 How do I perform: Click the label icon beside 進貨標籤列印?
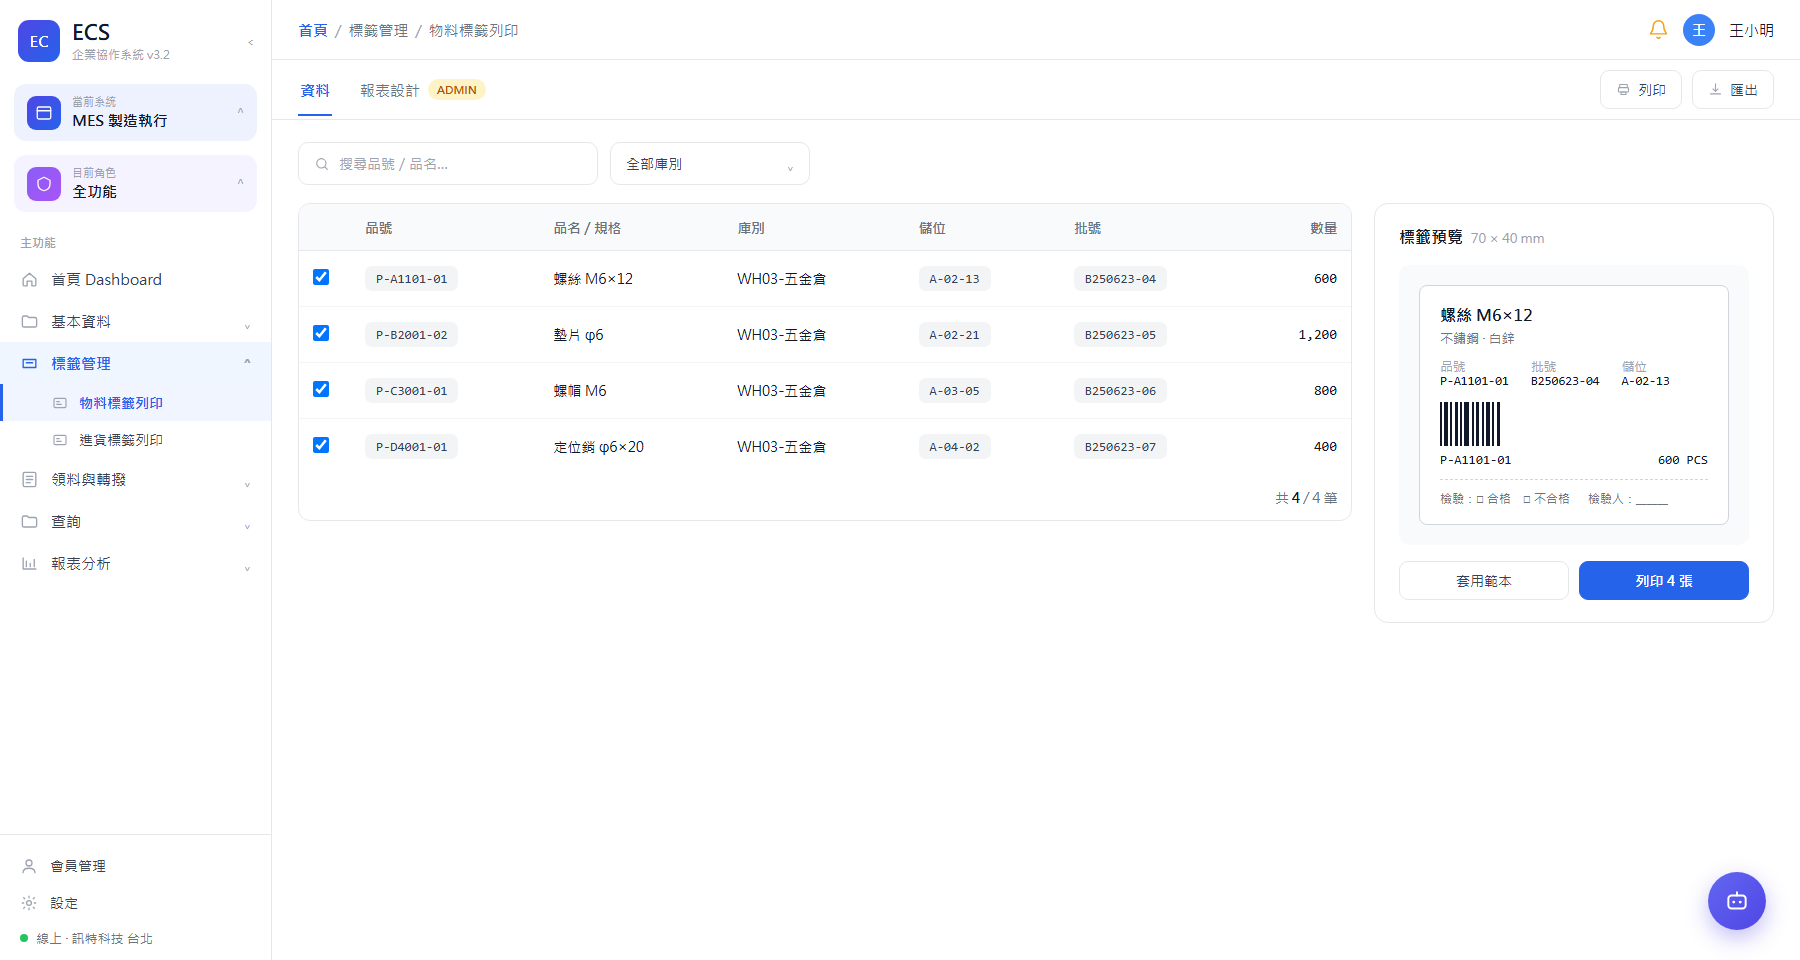pyautogui.click(x=60, y=440)
